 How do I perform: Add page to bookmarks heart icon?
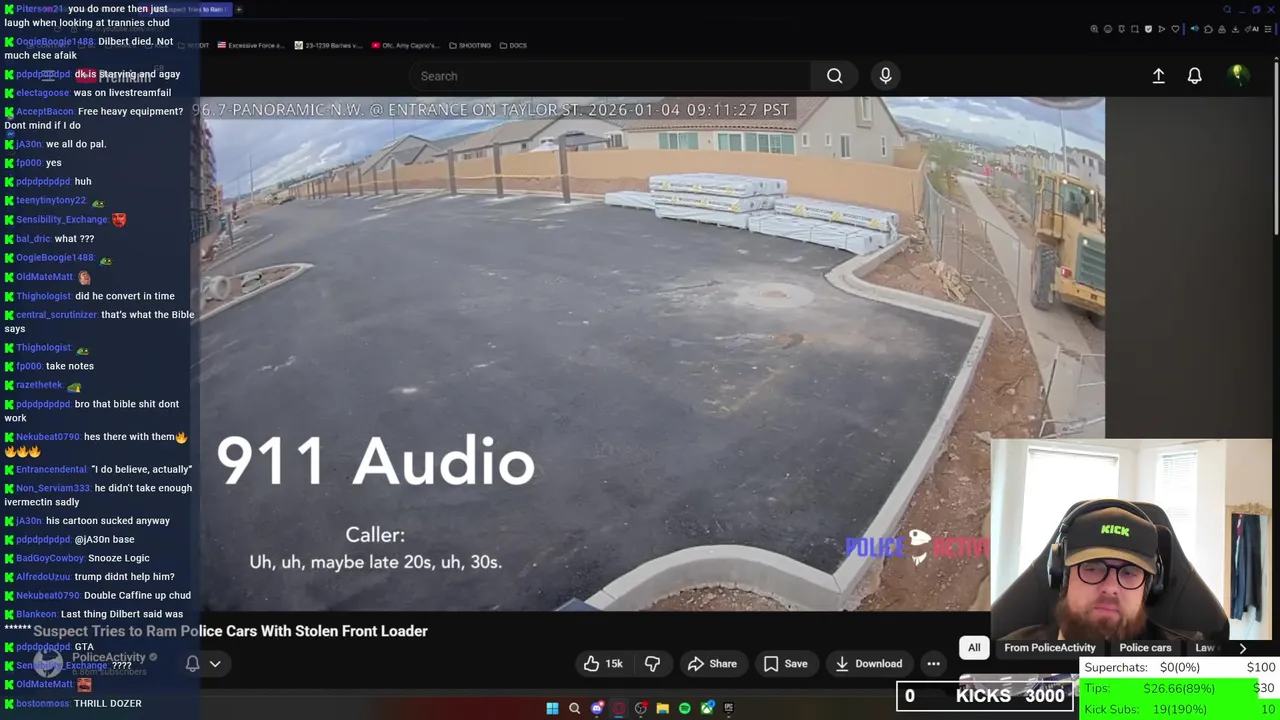click(1175, 29)
